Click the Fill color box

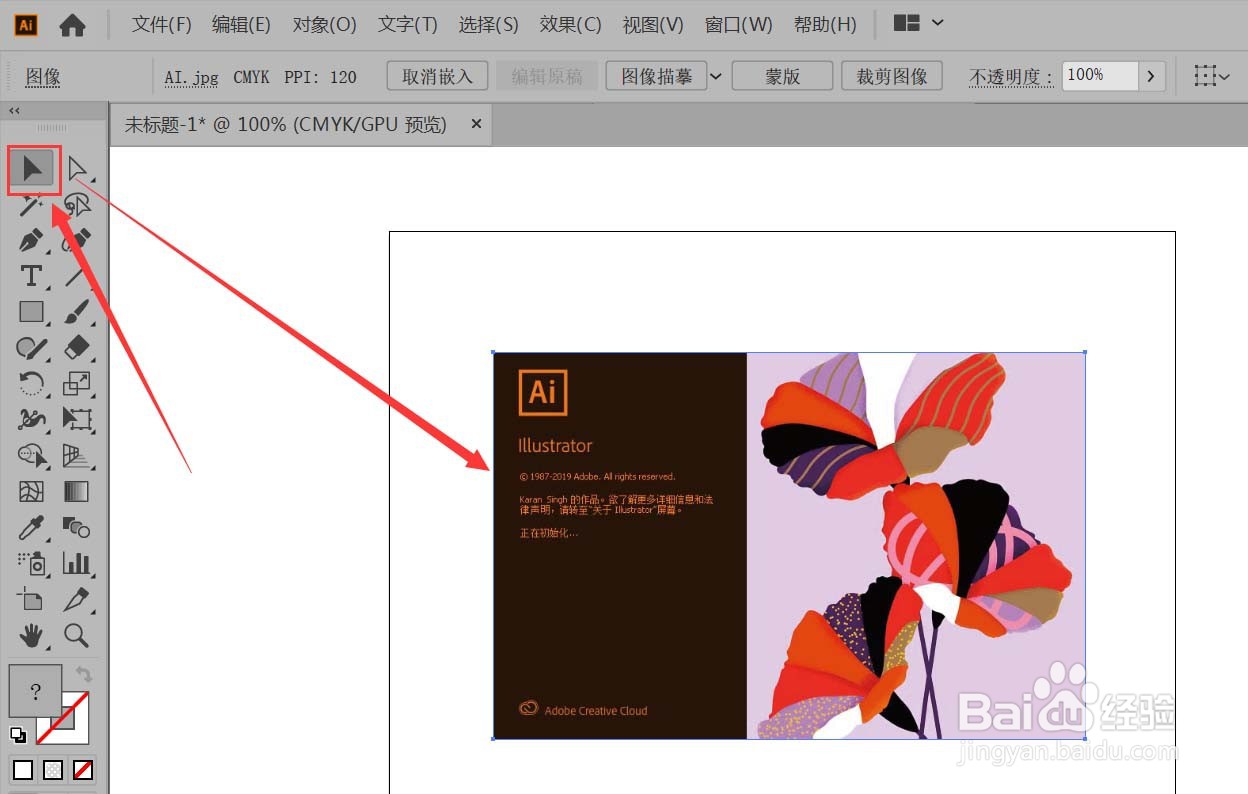[x=35, y=691]
